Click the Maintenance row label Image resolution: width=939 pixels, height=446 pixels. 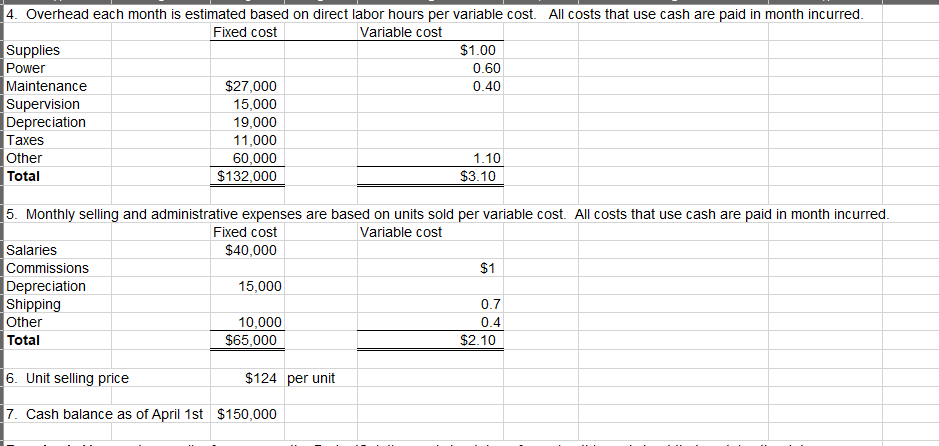(47, 86)
